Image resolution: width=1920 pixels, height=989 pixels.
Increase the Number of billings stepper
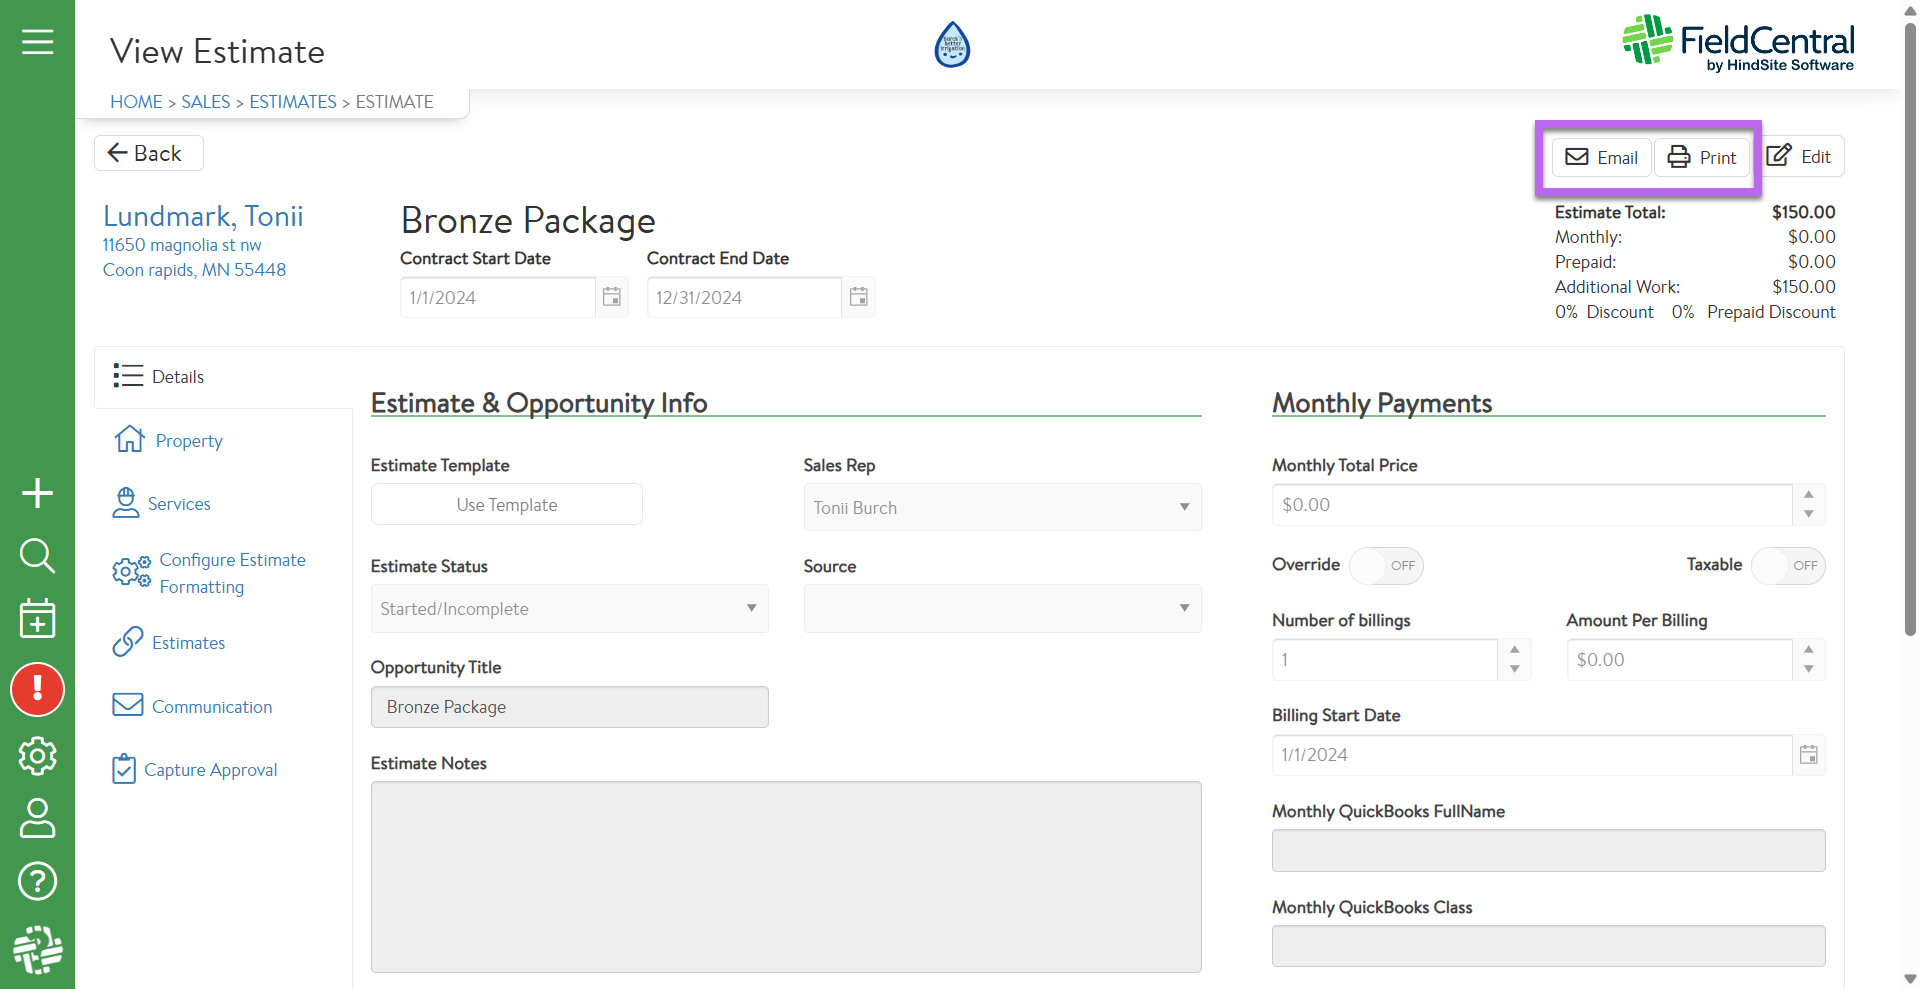1515,649
